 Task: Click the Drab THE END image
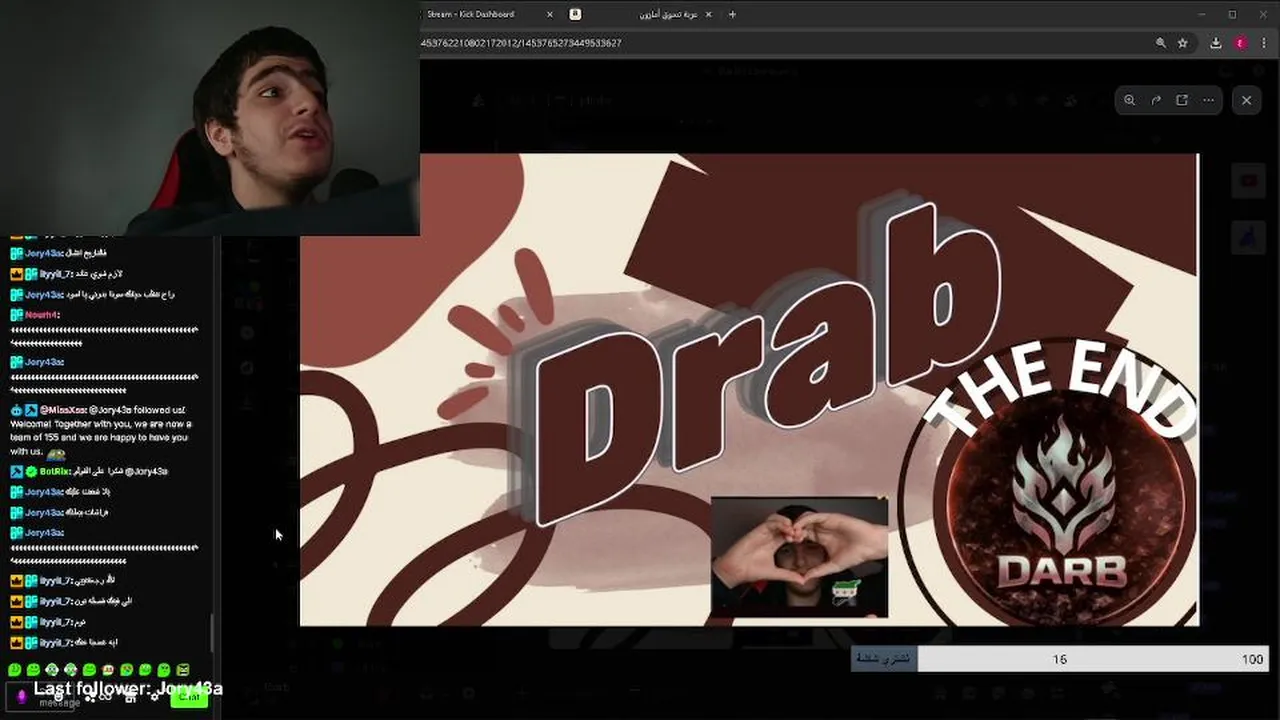click(x=749, y=390)
